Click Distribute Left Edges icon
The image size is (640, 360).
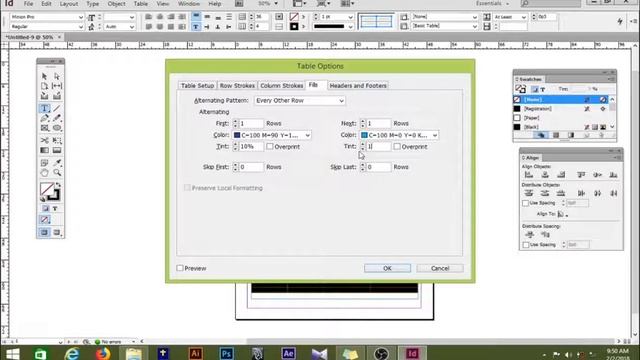pos(581,193)
